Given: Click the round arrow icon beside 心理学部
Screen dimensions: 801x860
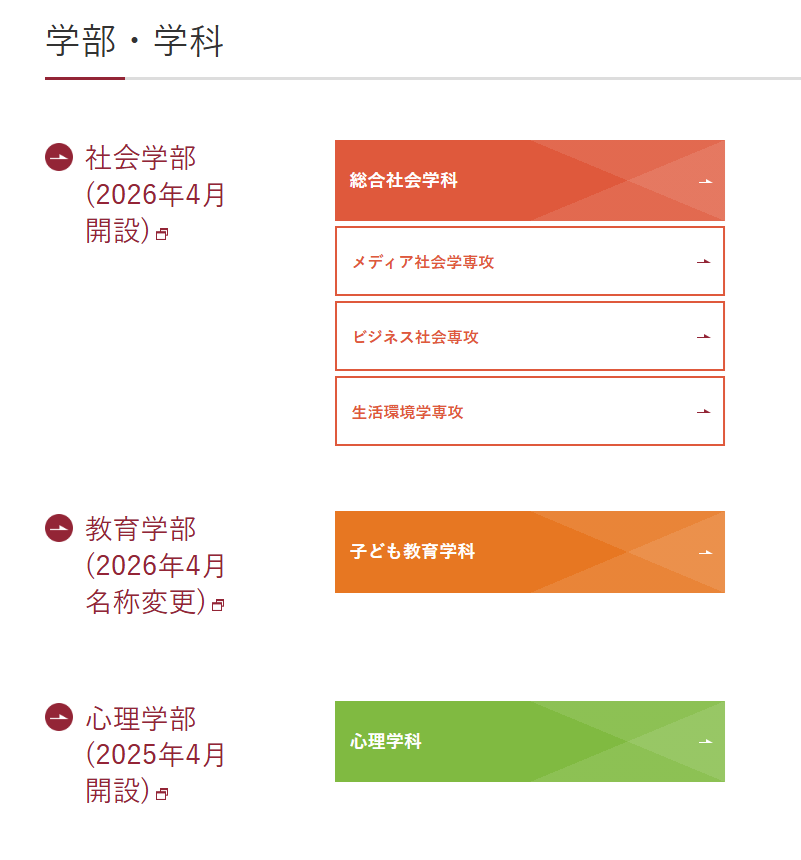Looking at the screenshot, I should pyautogui.click(x=59, y=717).
